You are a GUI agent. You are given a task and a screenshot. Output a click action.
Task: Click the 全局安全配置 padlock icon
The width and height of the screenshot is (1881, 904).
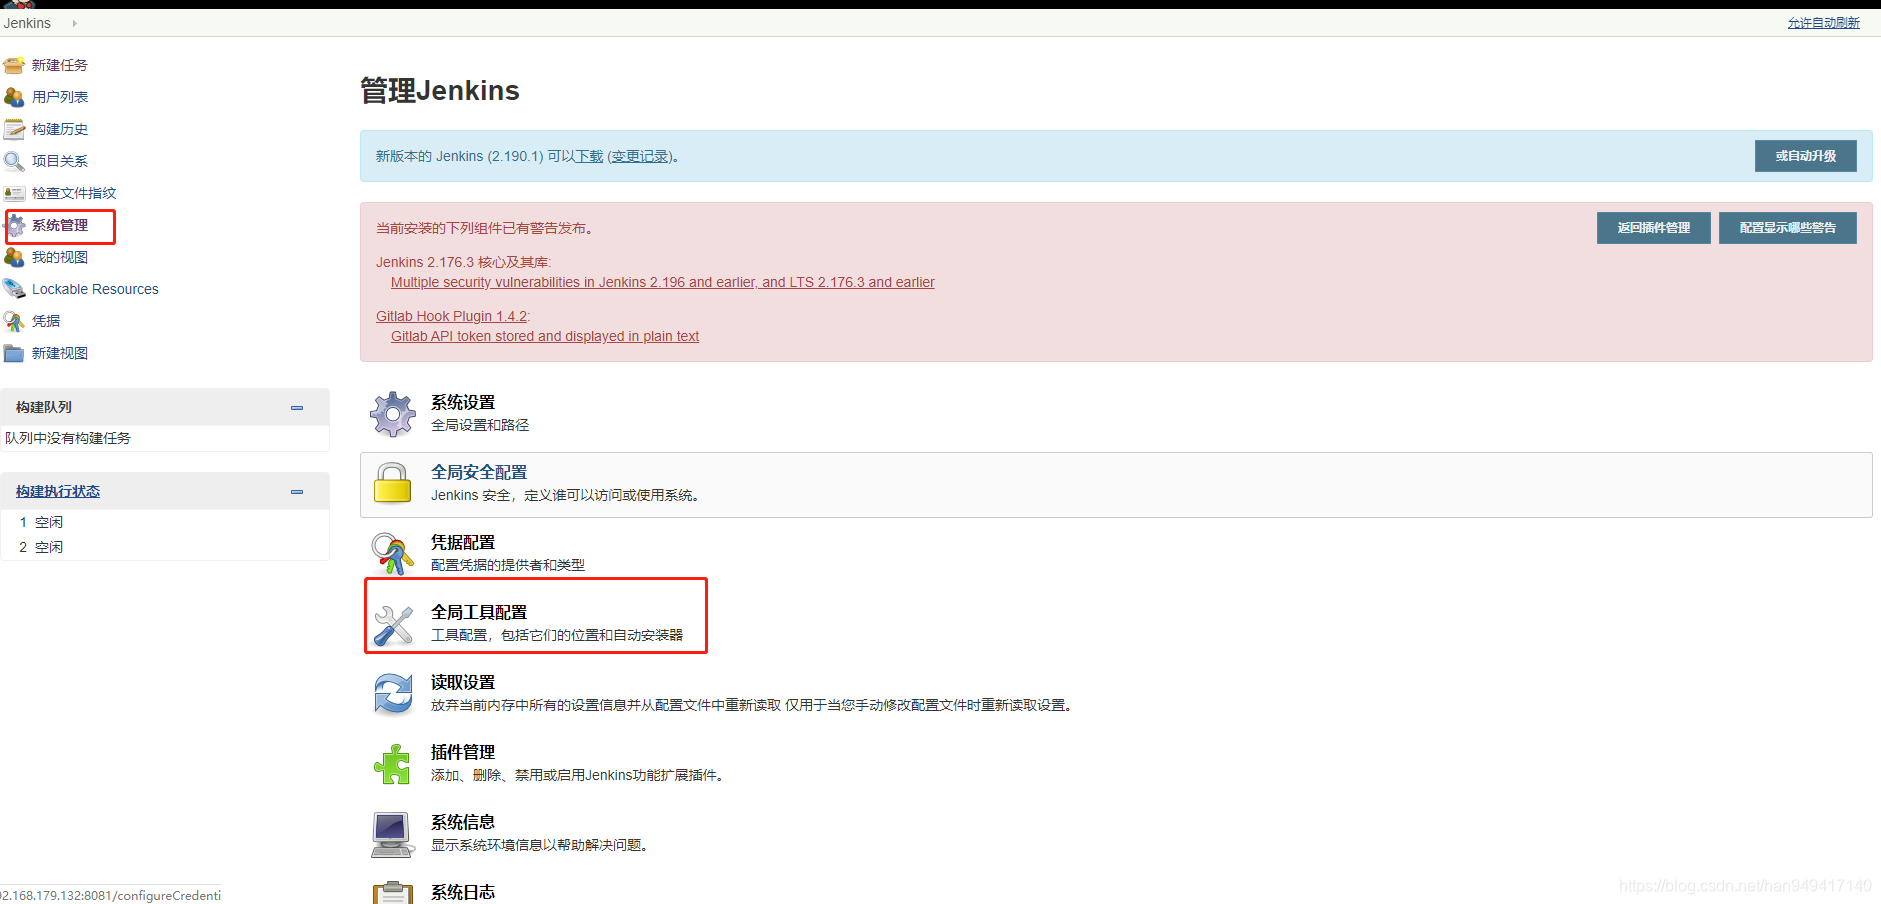393,484
